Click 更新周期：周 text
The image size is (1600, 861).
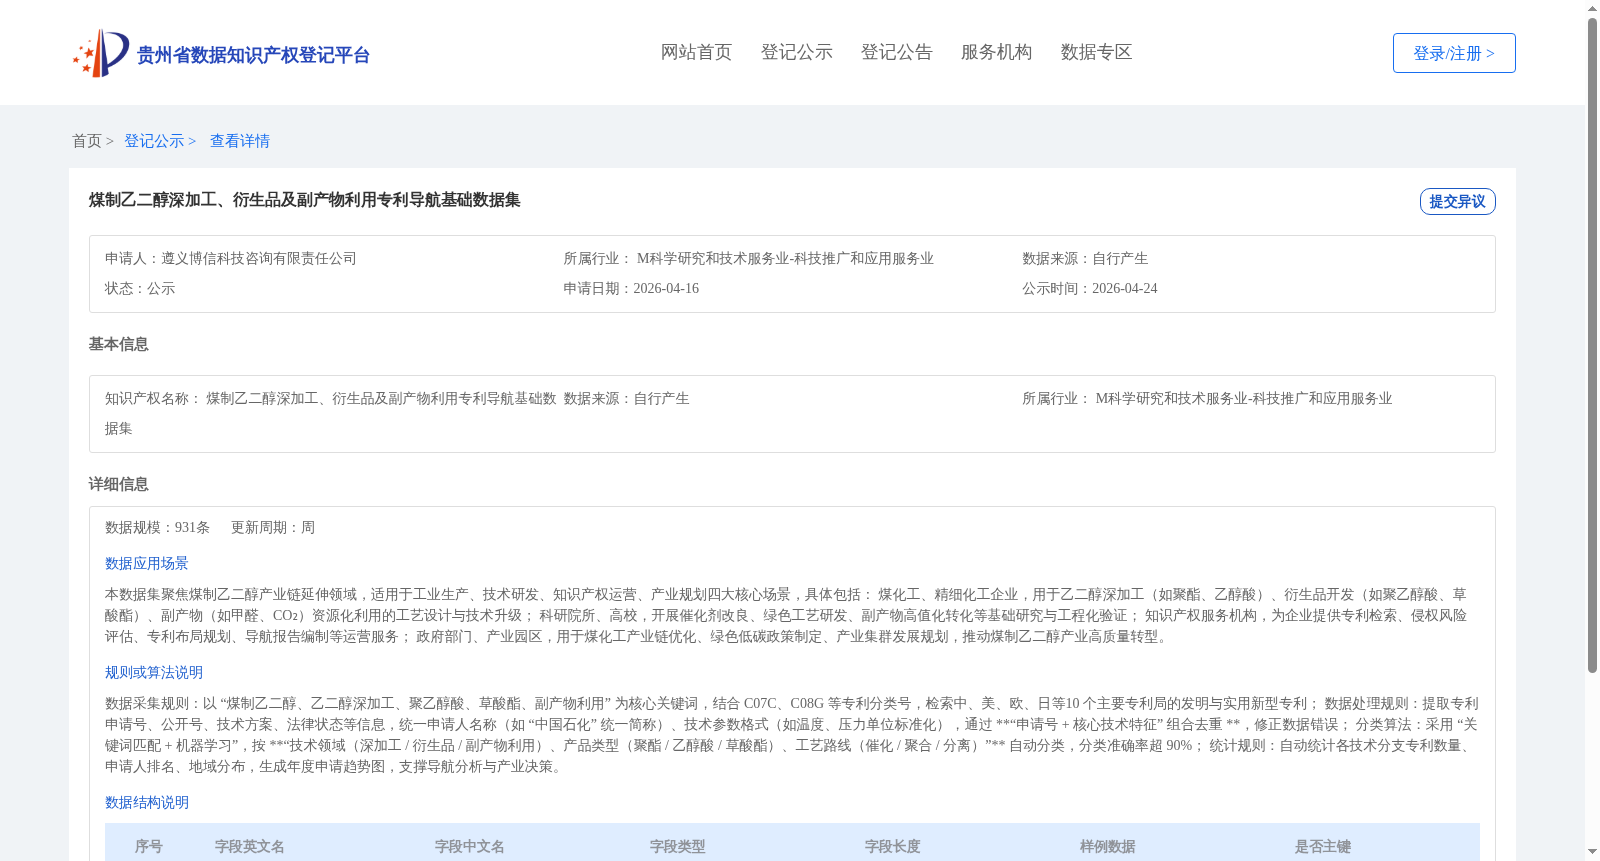tap(273, 527)
